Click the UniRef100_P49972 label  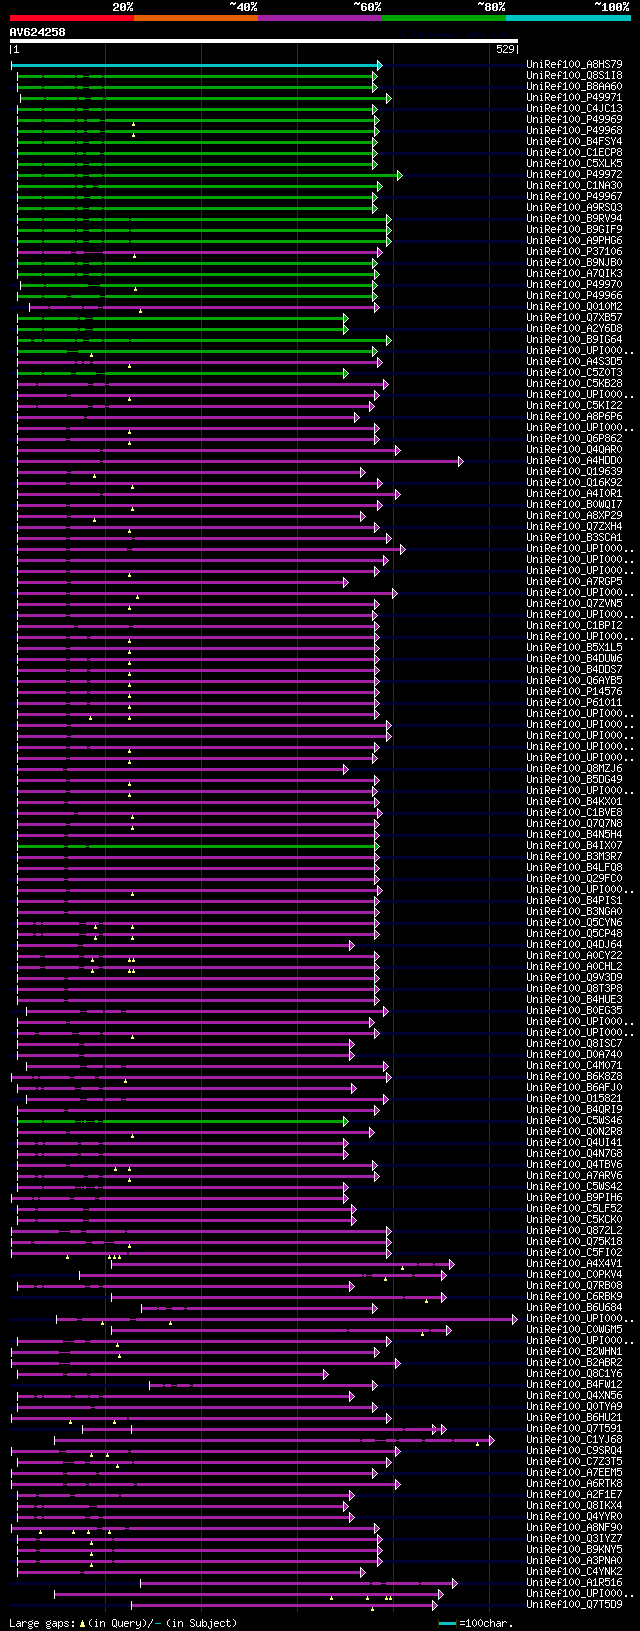pos(574,175)
